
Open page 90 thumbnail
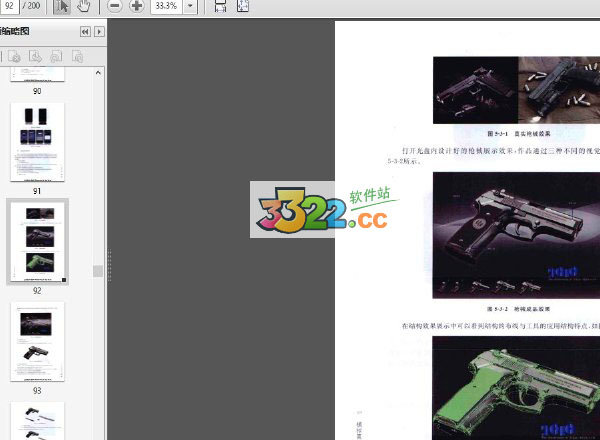(x=38, y=74)
